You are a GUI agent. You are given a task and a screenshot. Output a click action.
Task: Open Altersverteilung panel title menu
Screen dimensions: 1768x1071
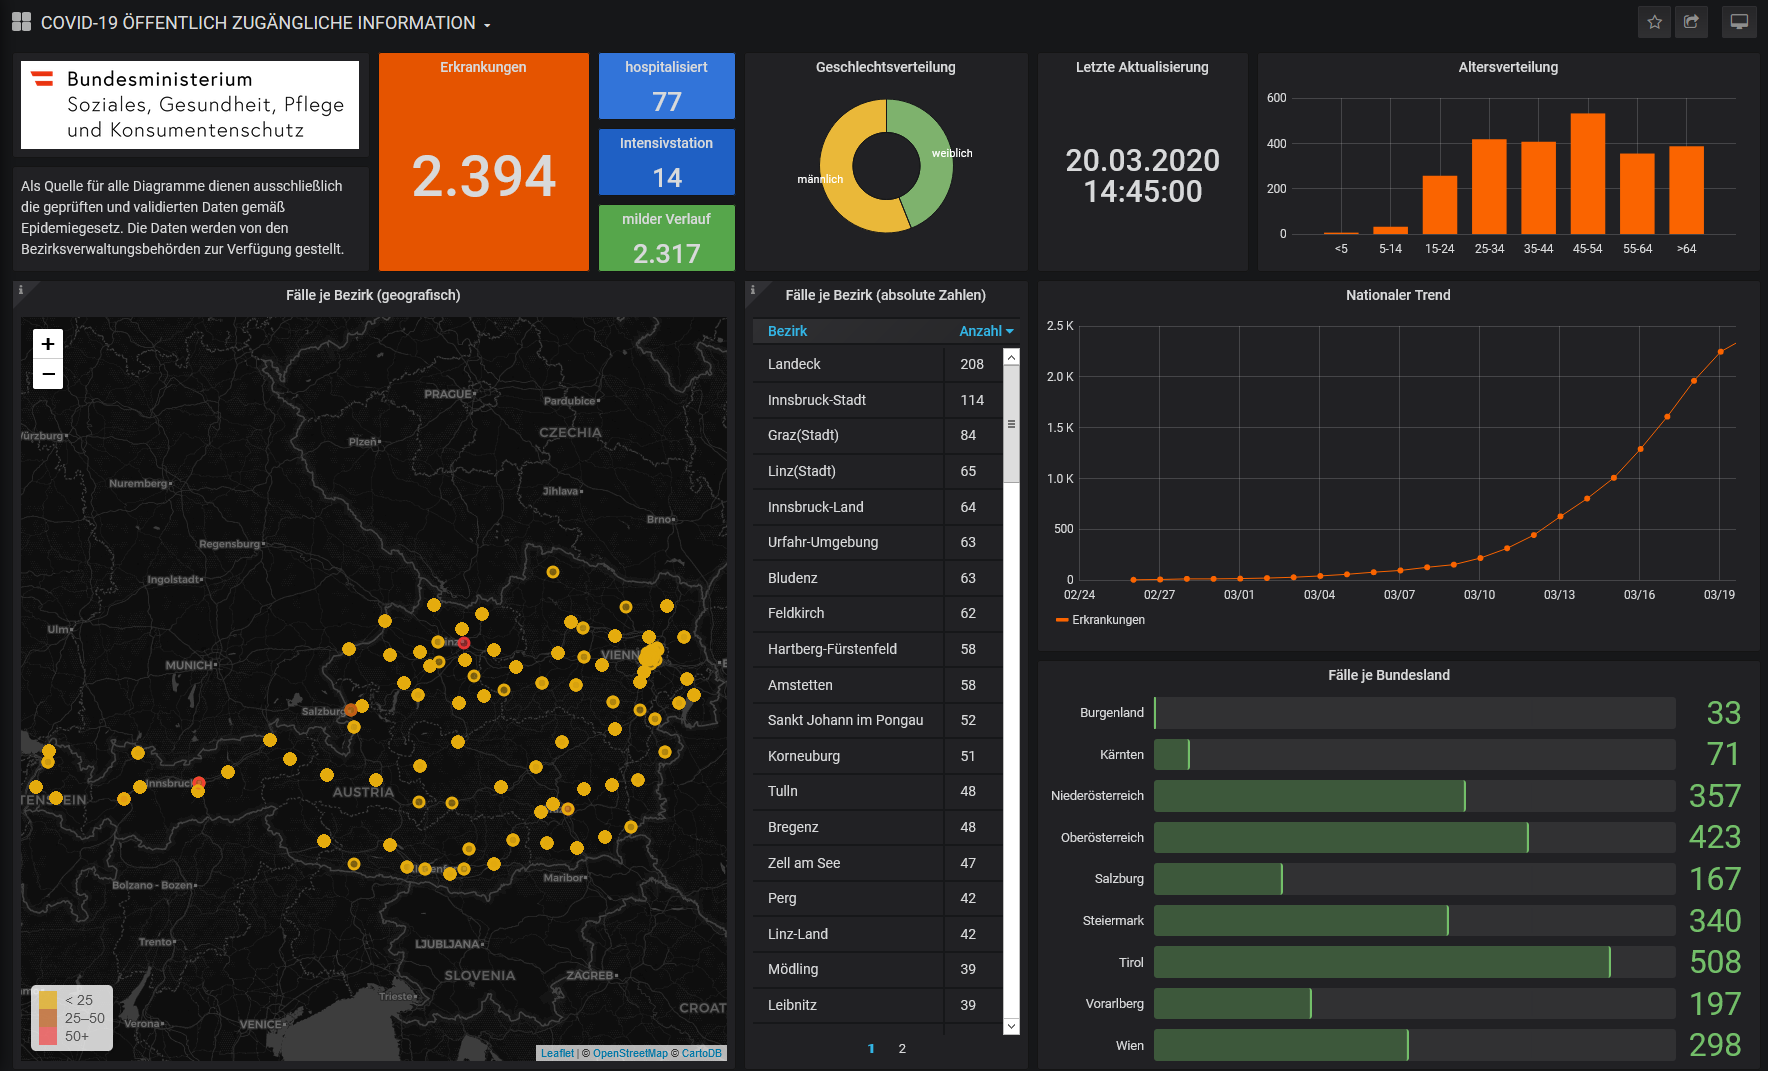click(1508, 67)
